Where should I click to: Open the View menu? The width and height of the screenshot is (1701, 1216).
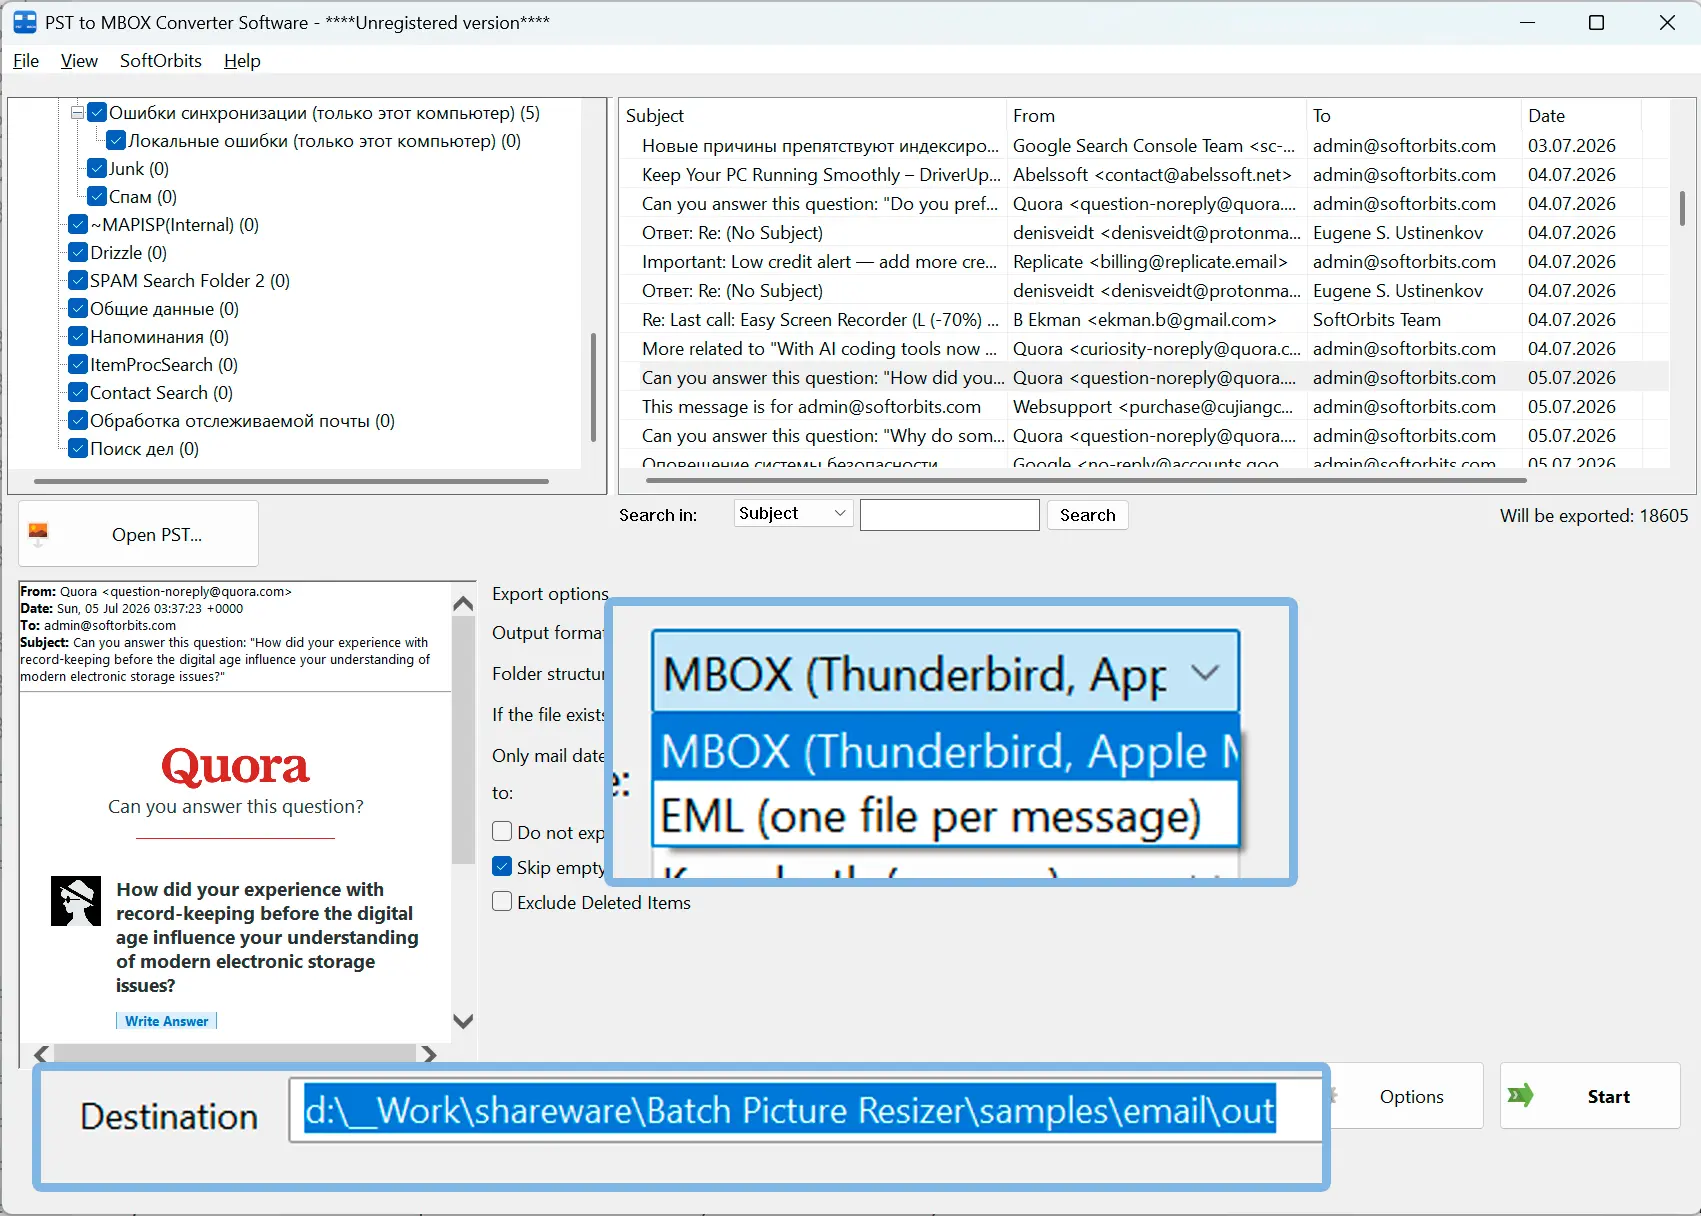(x=79, y=61)
